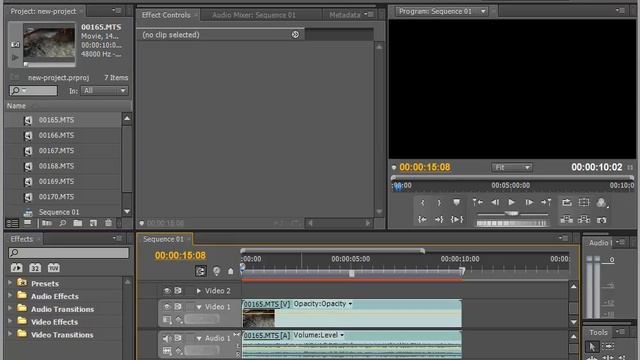
Task: Click the Set Encore Chapter Marker icon
Action: click(216, 271)
